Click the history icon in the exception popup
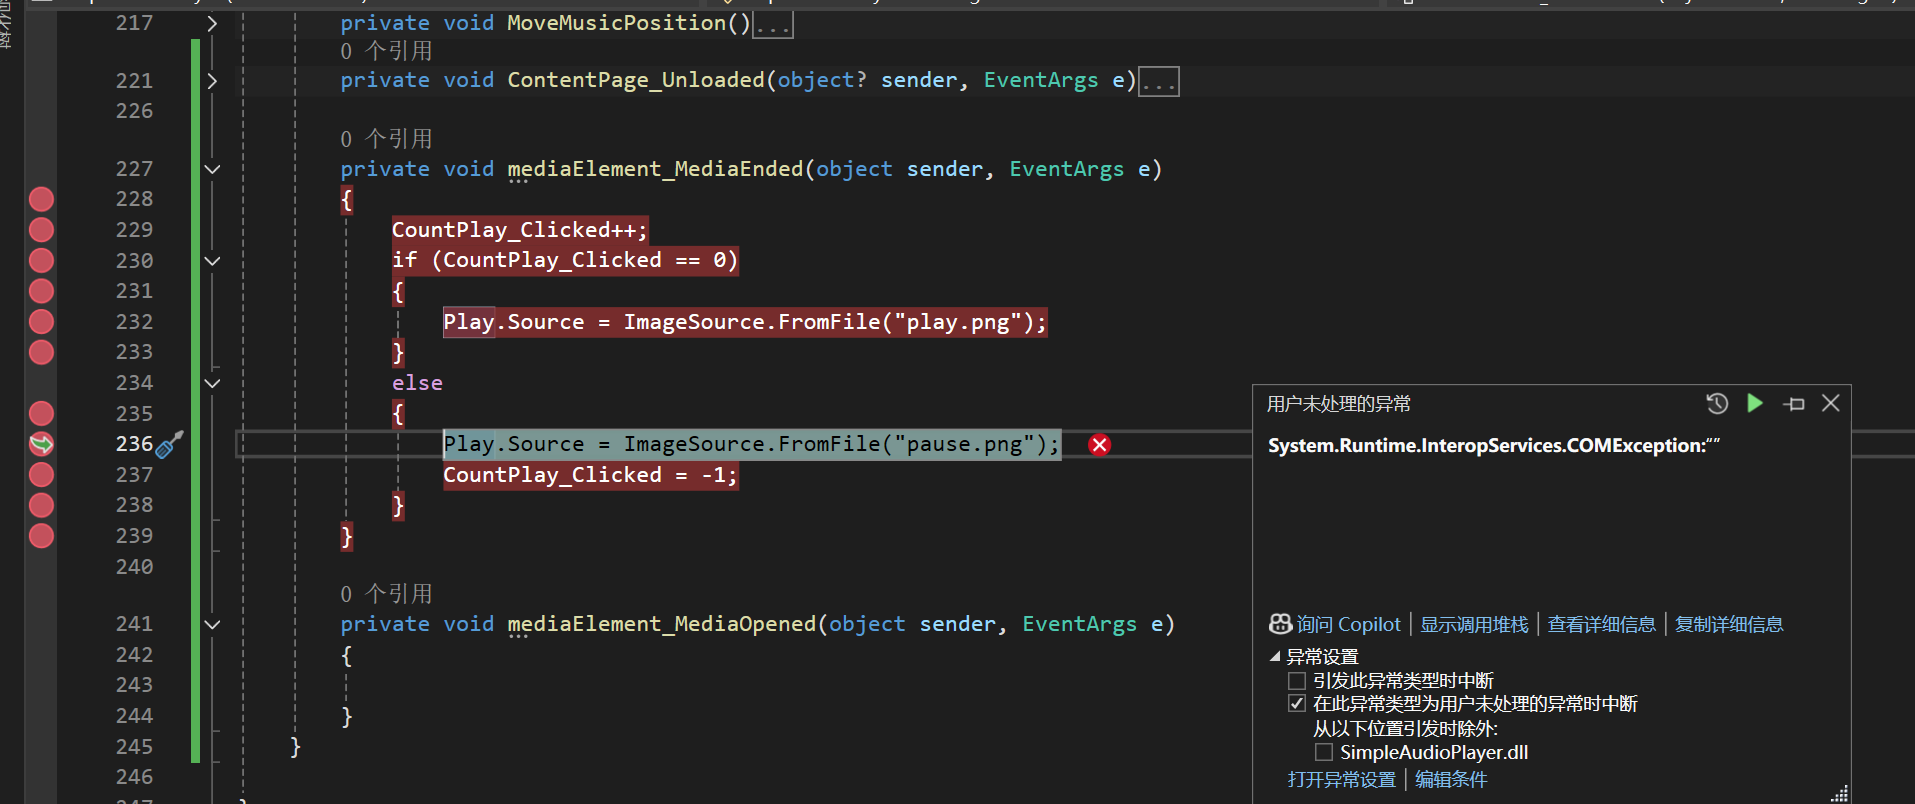The image size is (1915, 804). click(1717, 403)
